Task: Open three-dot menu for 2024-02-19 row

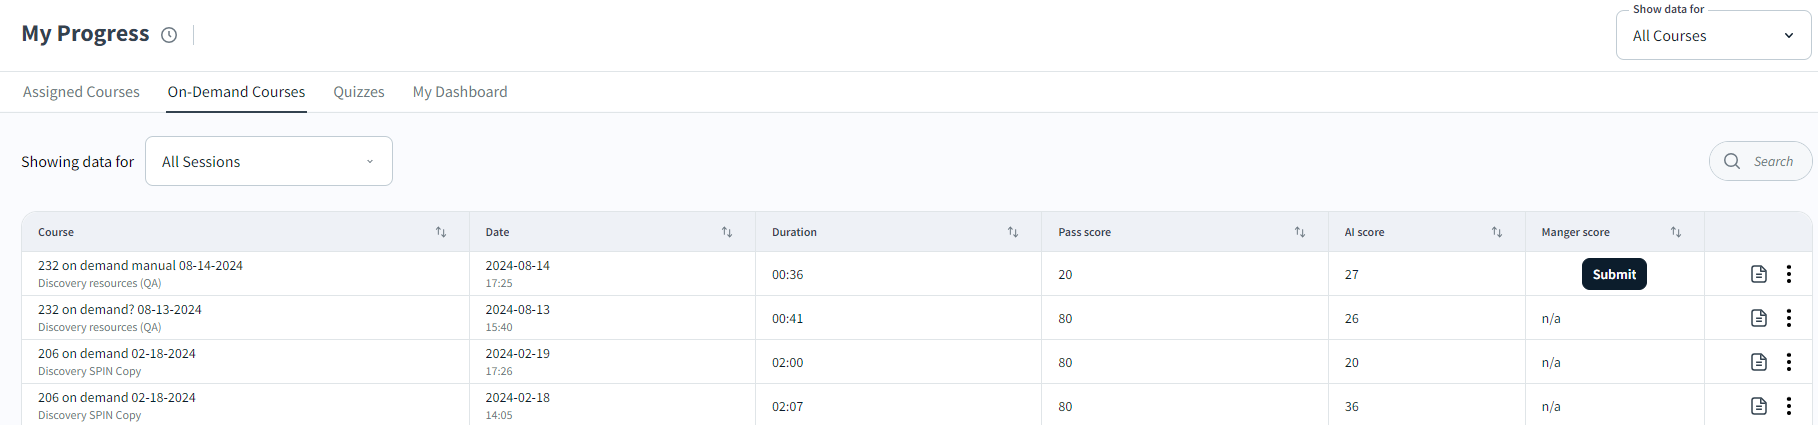Action: [1788, 362]
